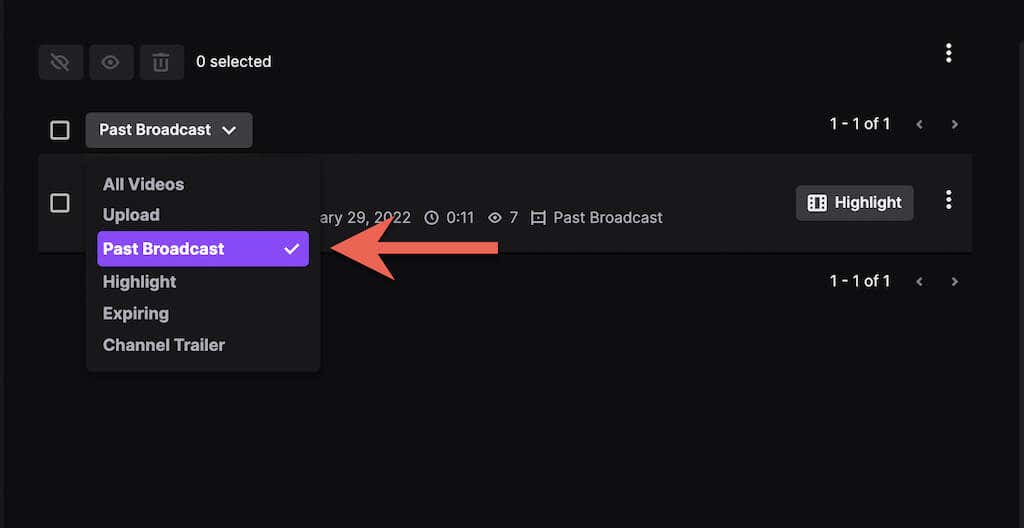Select Highlight in the filter list
Viewport: 1024px width, 528px height.
tap(139, 282)
